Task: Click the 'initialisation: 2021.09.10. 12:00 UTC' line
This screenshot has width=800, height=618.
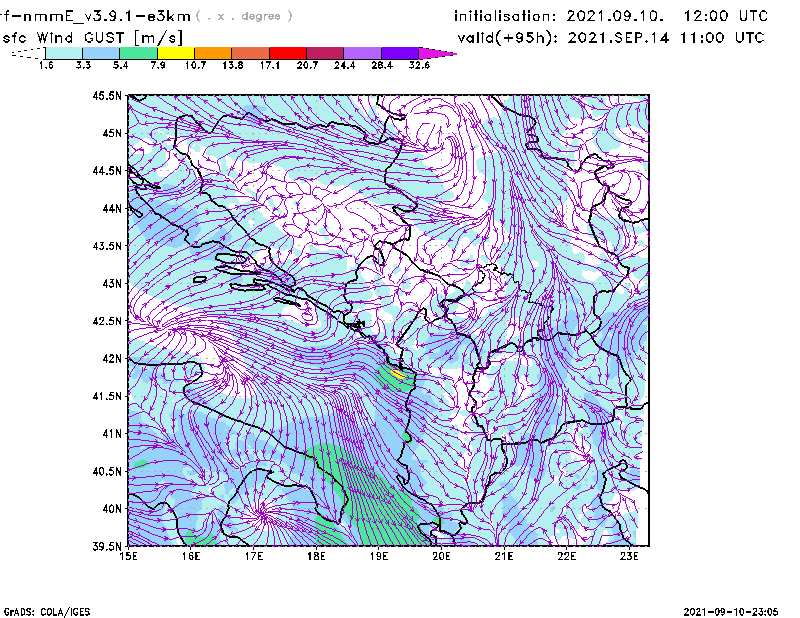Action: (611, 16)
